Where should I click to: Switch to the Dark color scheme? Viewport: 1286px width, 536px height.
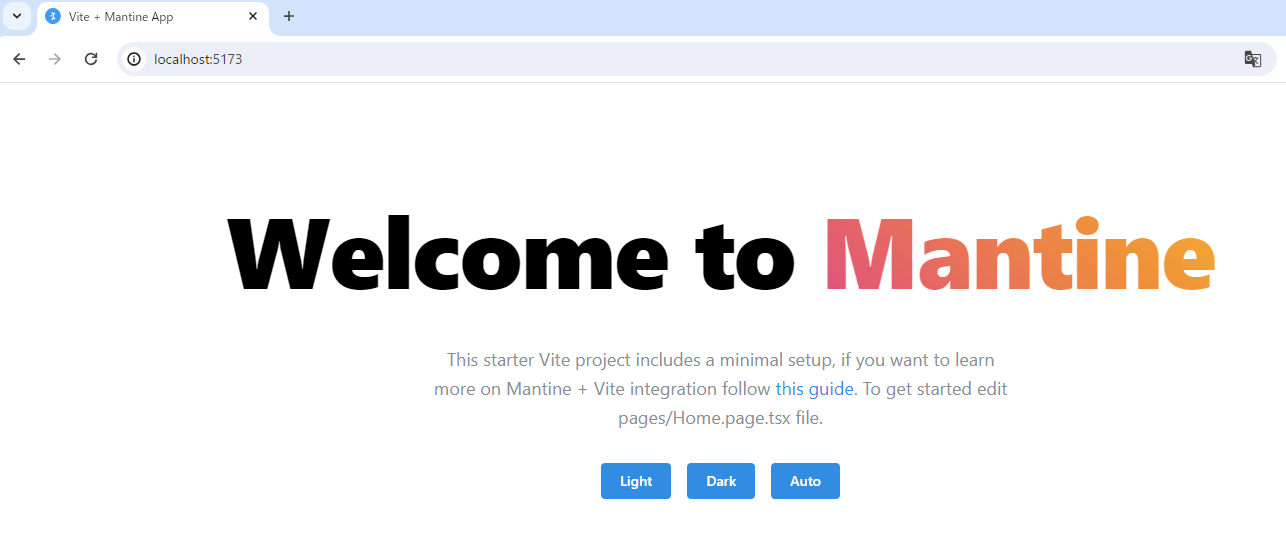(721, 481)
